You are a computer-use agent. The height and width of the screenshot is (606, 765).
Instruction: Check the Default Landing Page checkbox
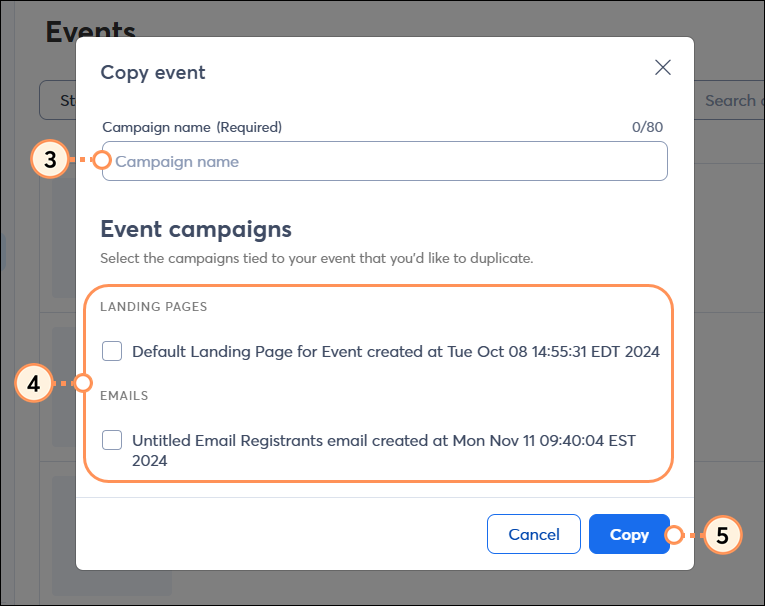tap(112, 351)
